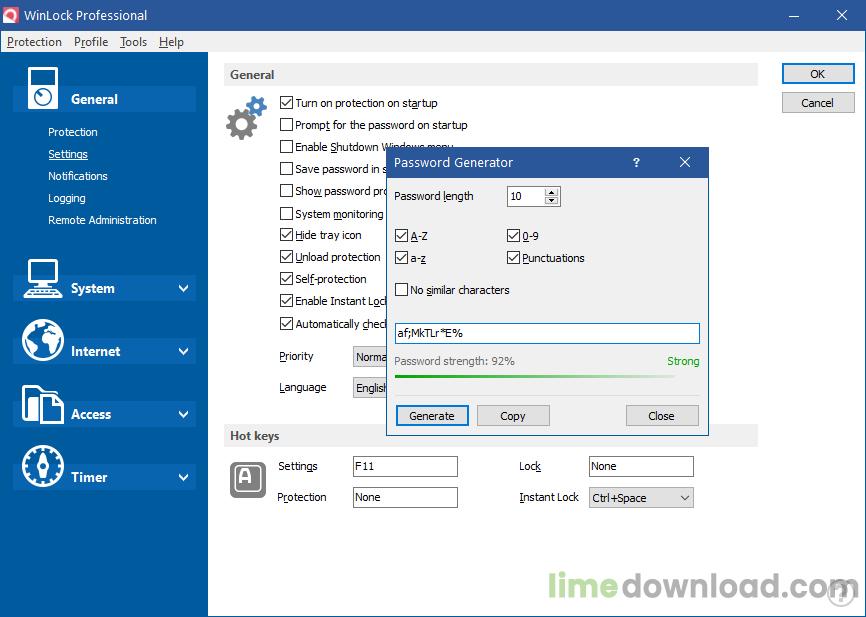Toggle the A-Z uppercase checkbox
The image size is (866, 617).
pos(402,236)
